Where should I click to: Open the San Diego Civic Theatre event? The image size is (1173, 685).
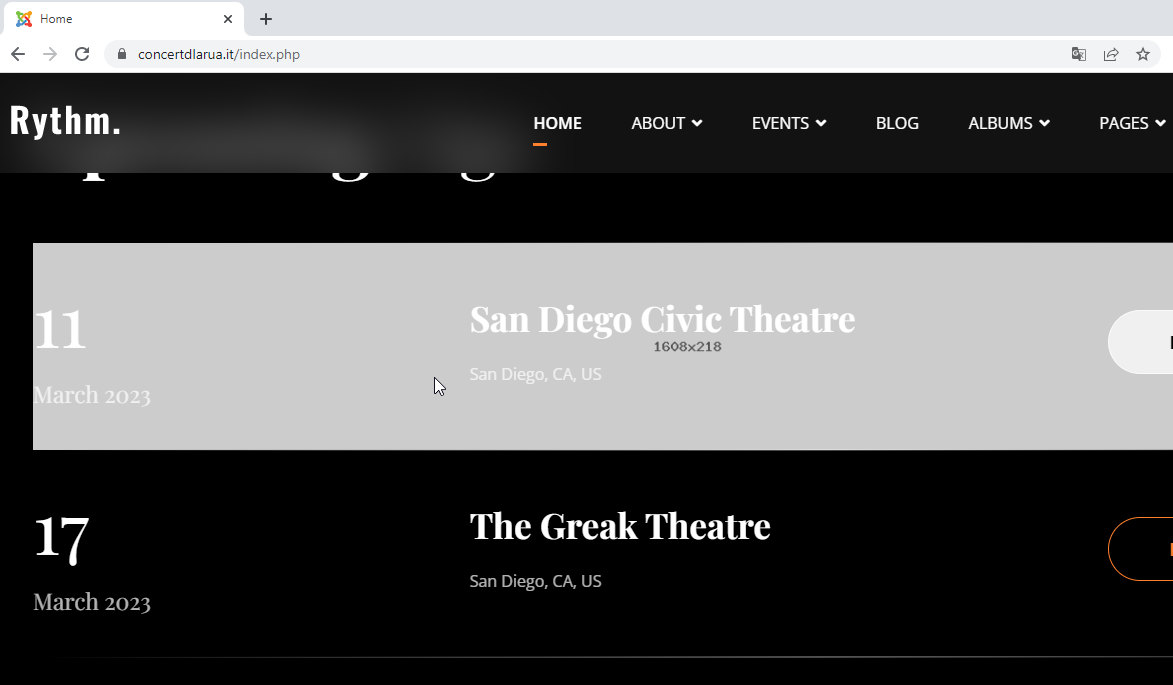(x=662, y=320)
